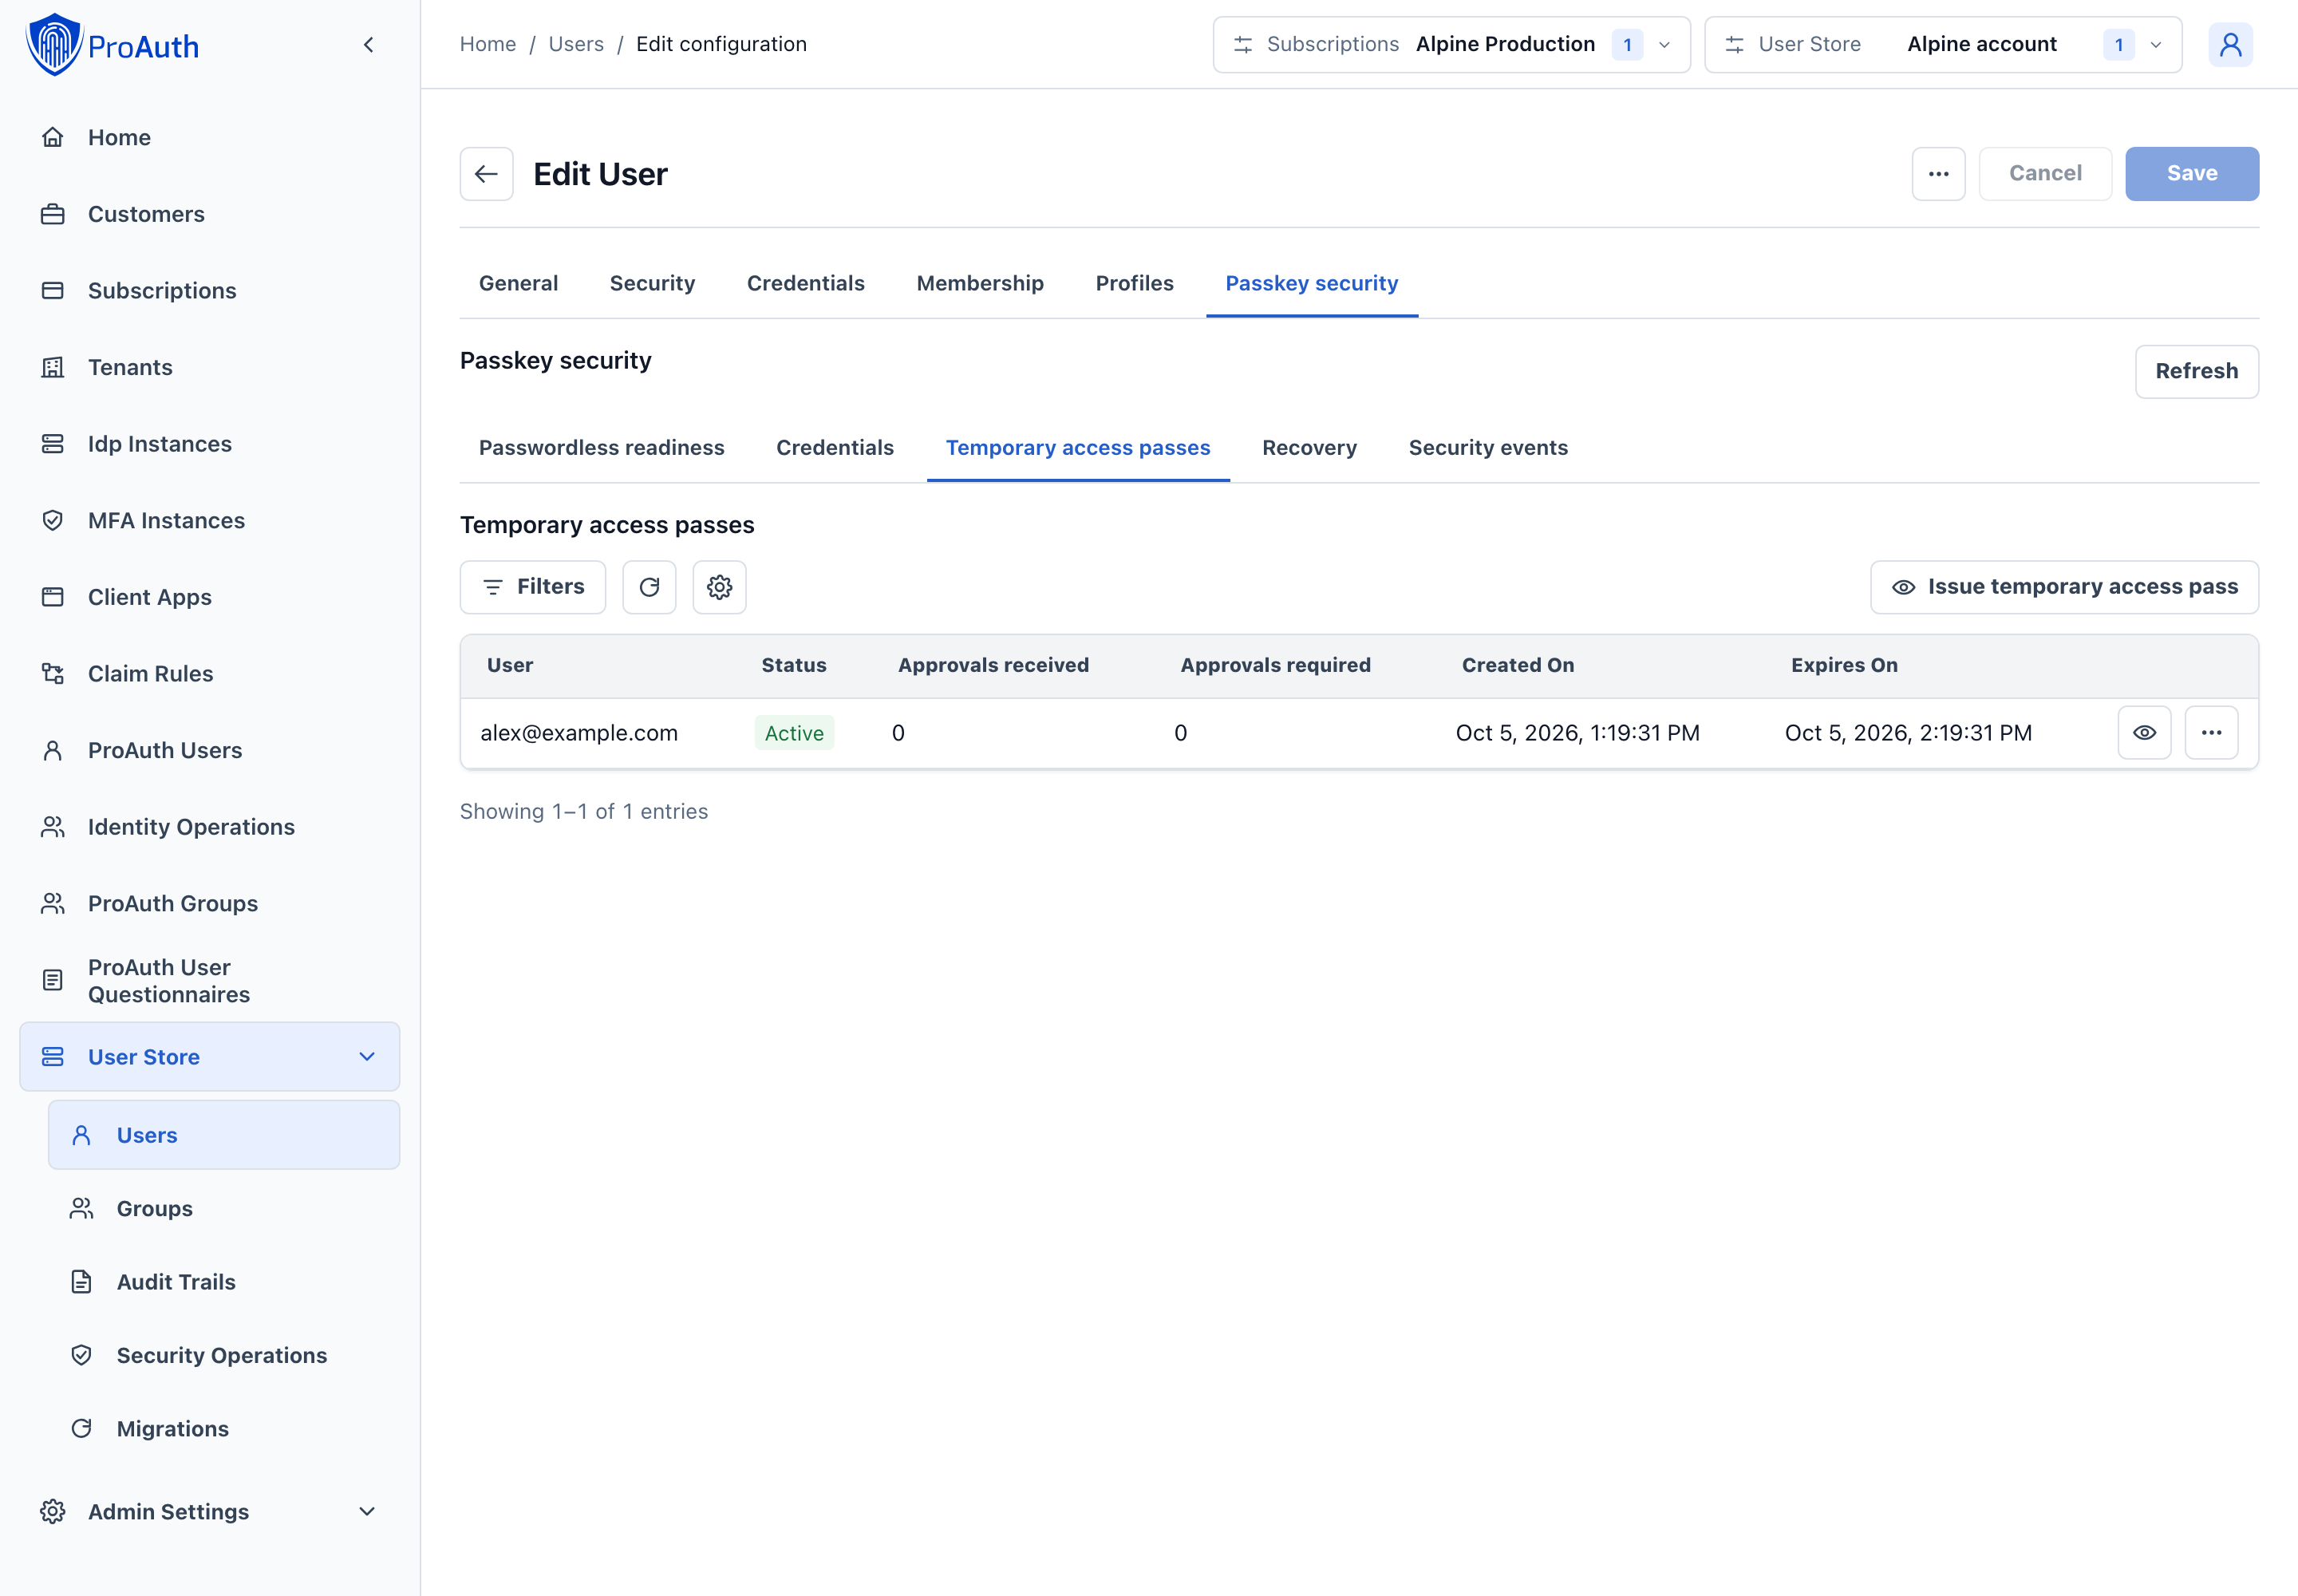
Task: Open Client Apps page
Action: click(210, 597)
